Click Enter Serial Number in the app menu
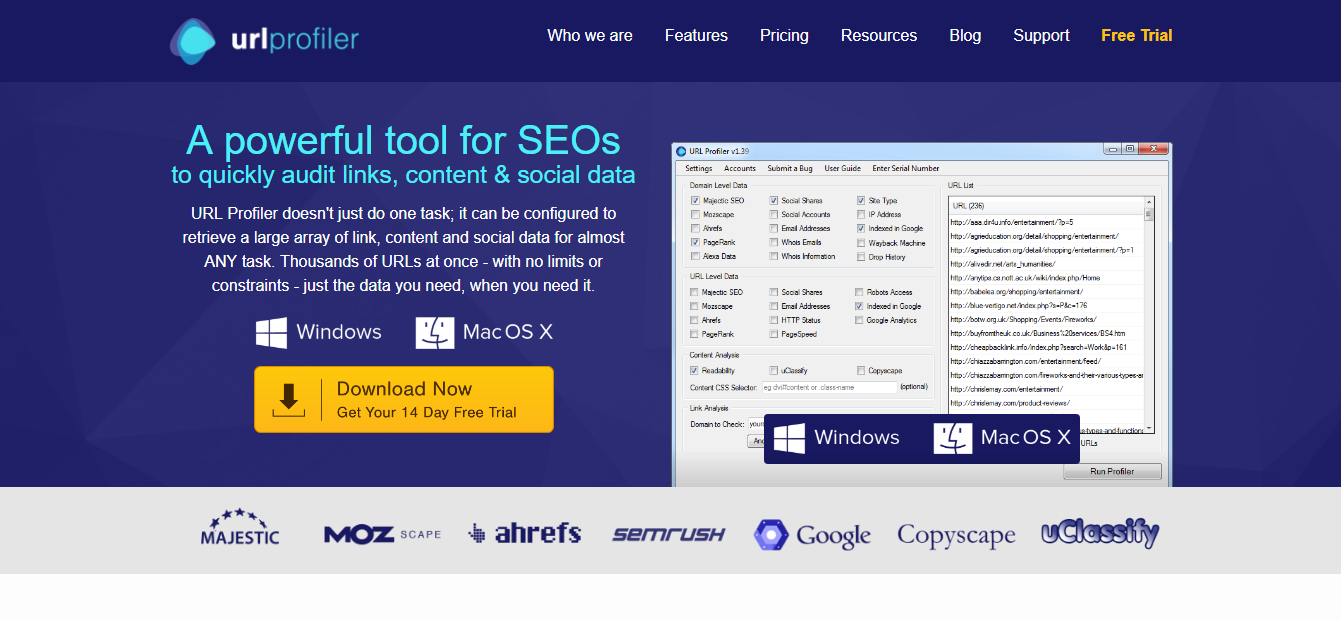Screen dimensions: 1341x620 pos(906,168)
